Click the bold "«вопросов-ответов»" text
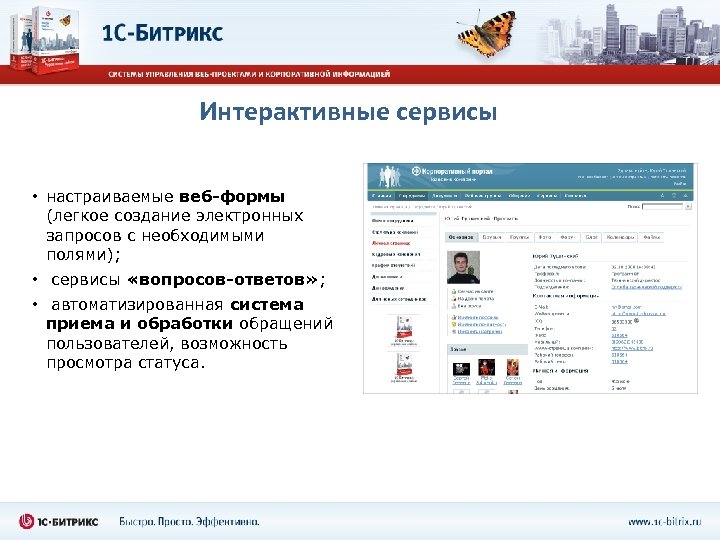The image size is (720, 540). coord(222,280)
